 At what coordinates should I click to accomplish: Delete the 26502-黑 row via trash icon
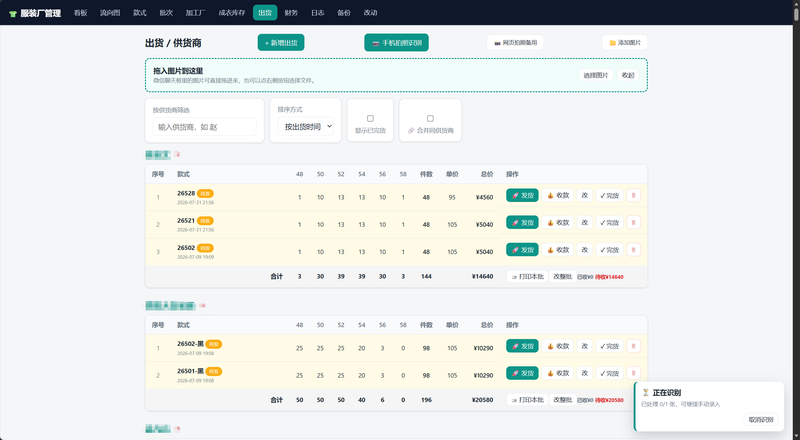[633, 346]
